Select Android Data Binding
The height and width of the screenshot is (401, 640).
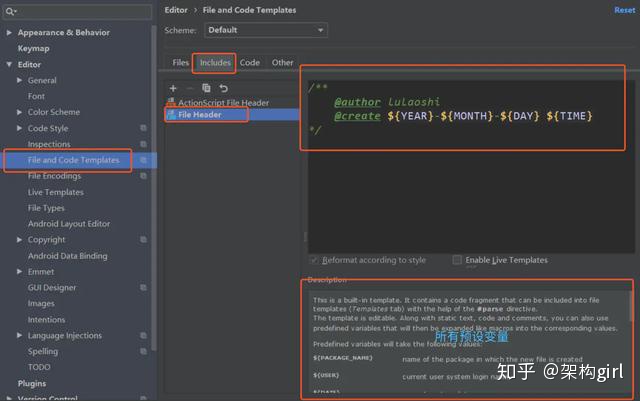pyautogui.click(x=68, y=256)
